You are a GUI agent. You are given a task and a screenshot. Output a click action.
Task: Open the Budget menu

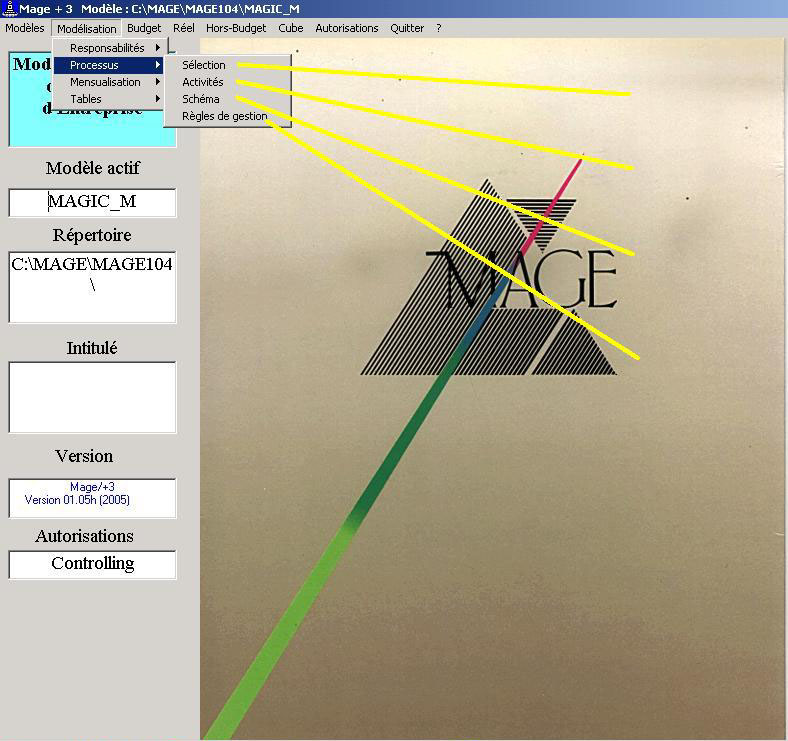coord(144,28)
